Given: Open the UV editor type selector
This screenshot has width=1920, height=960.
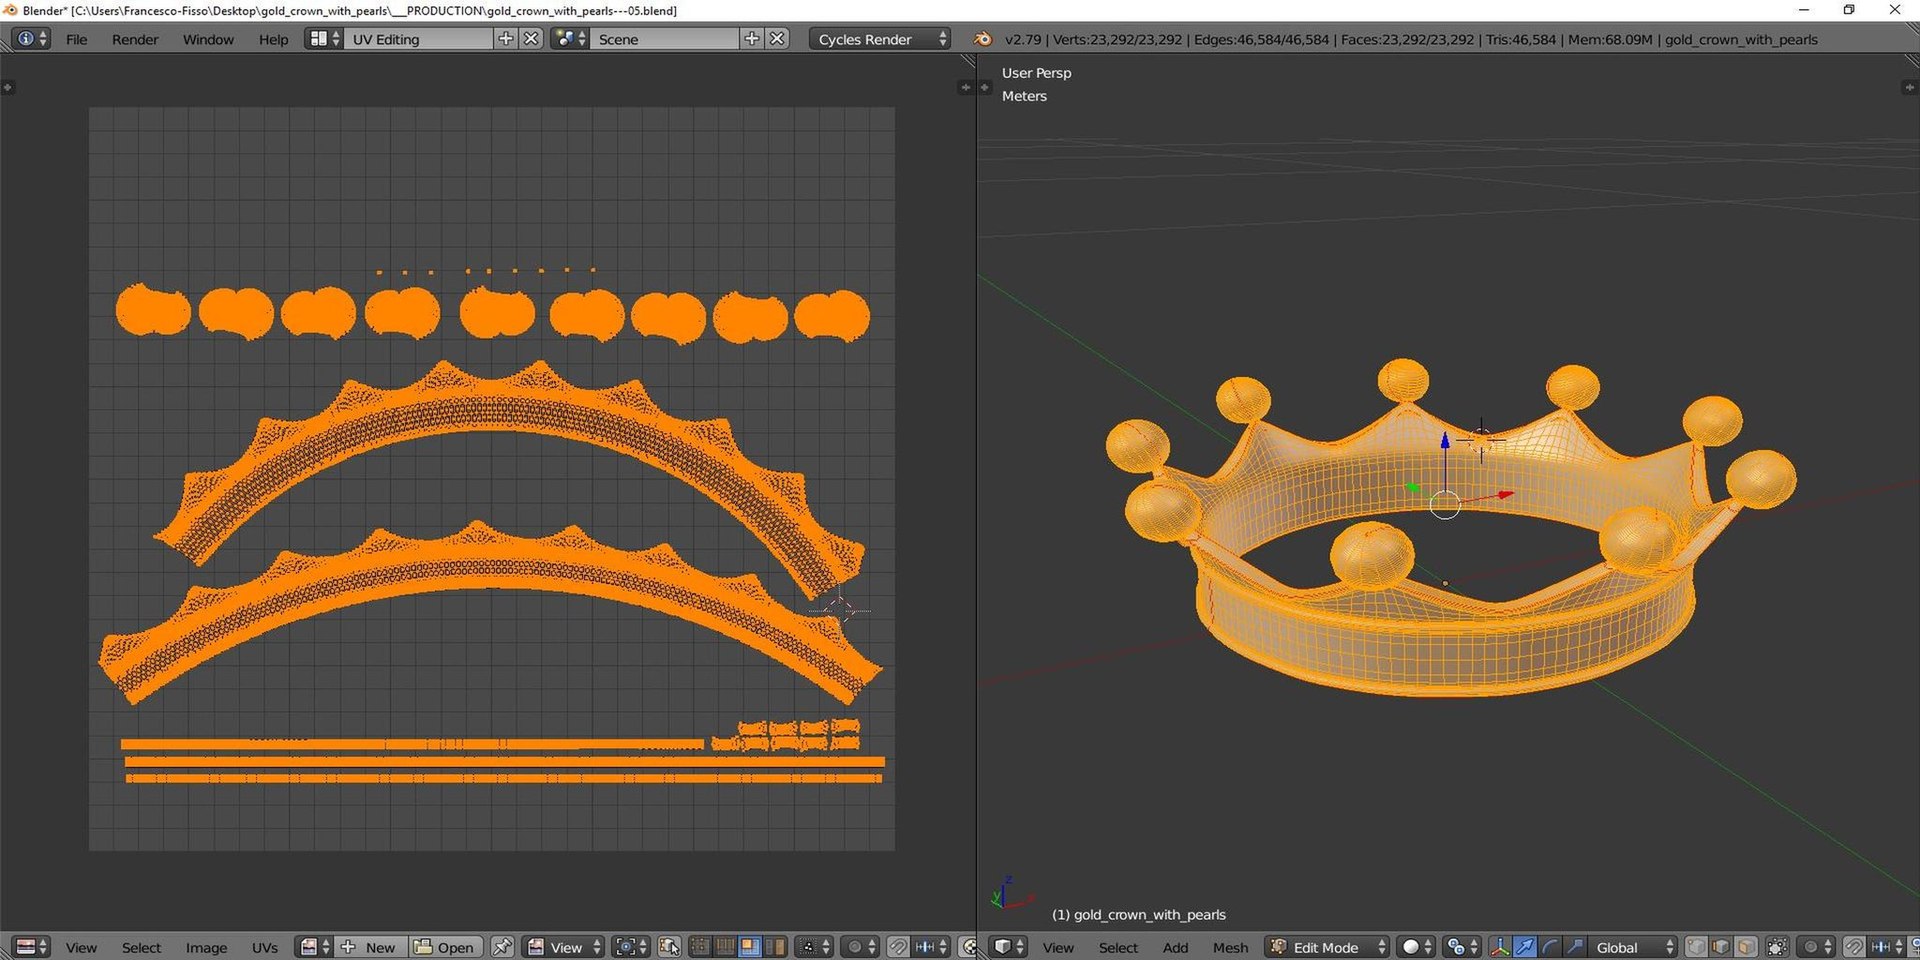Looking at the screenshot, I should coord(32,947).
